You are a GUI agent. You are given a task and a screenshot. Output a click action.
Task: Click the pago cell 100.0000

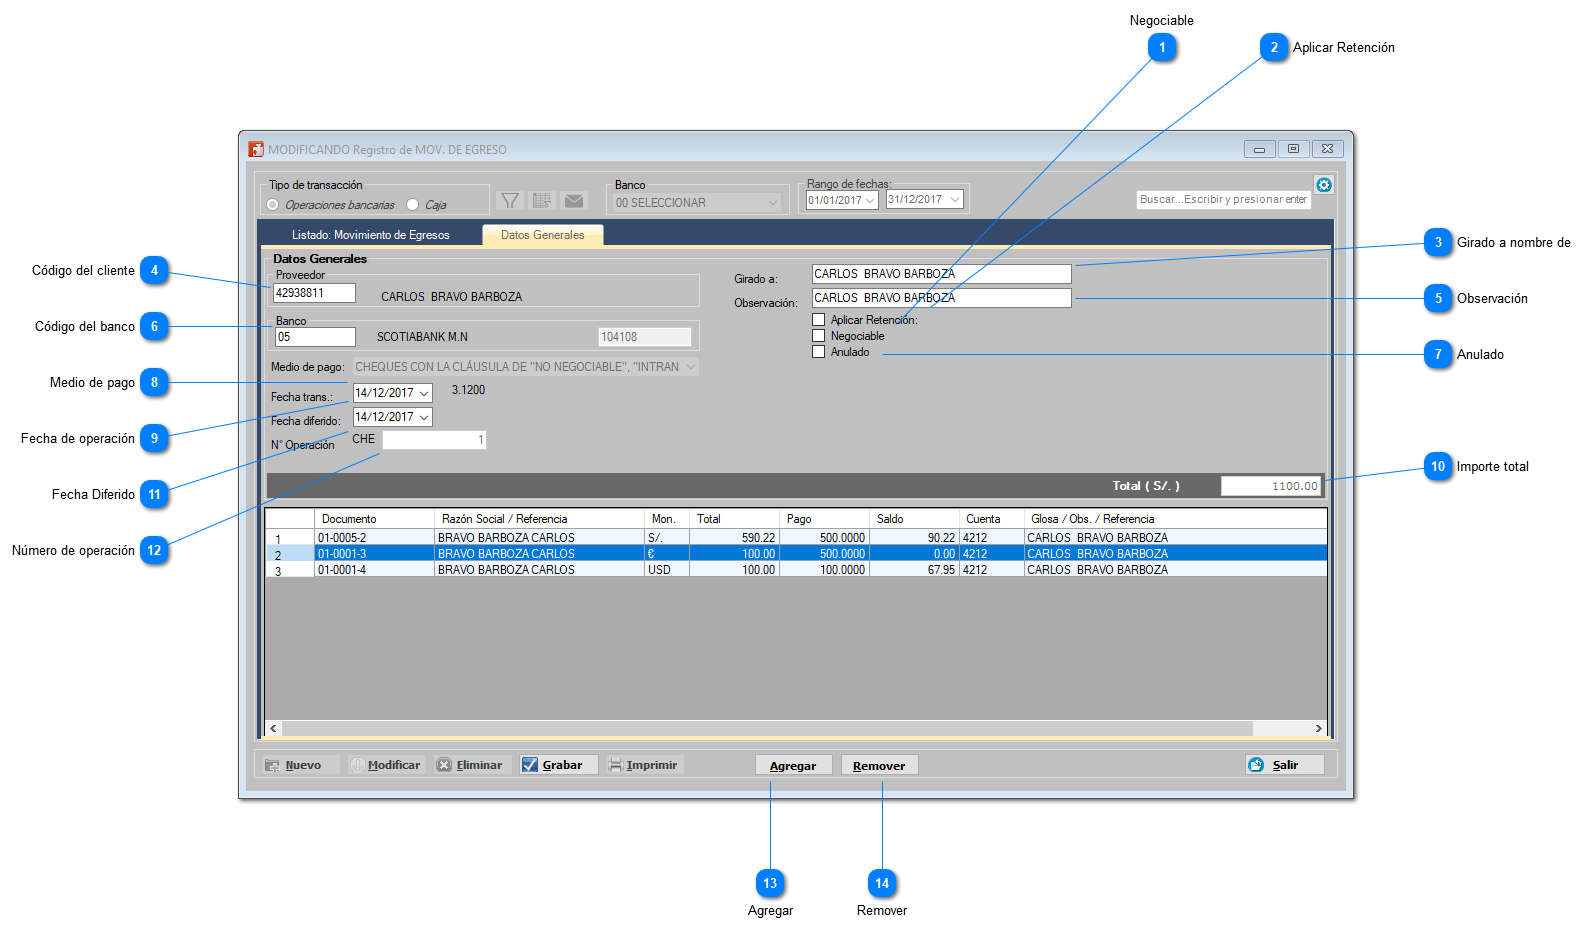tap(824, 570)
